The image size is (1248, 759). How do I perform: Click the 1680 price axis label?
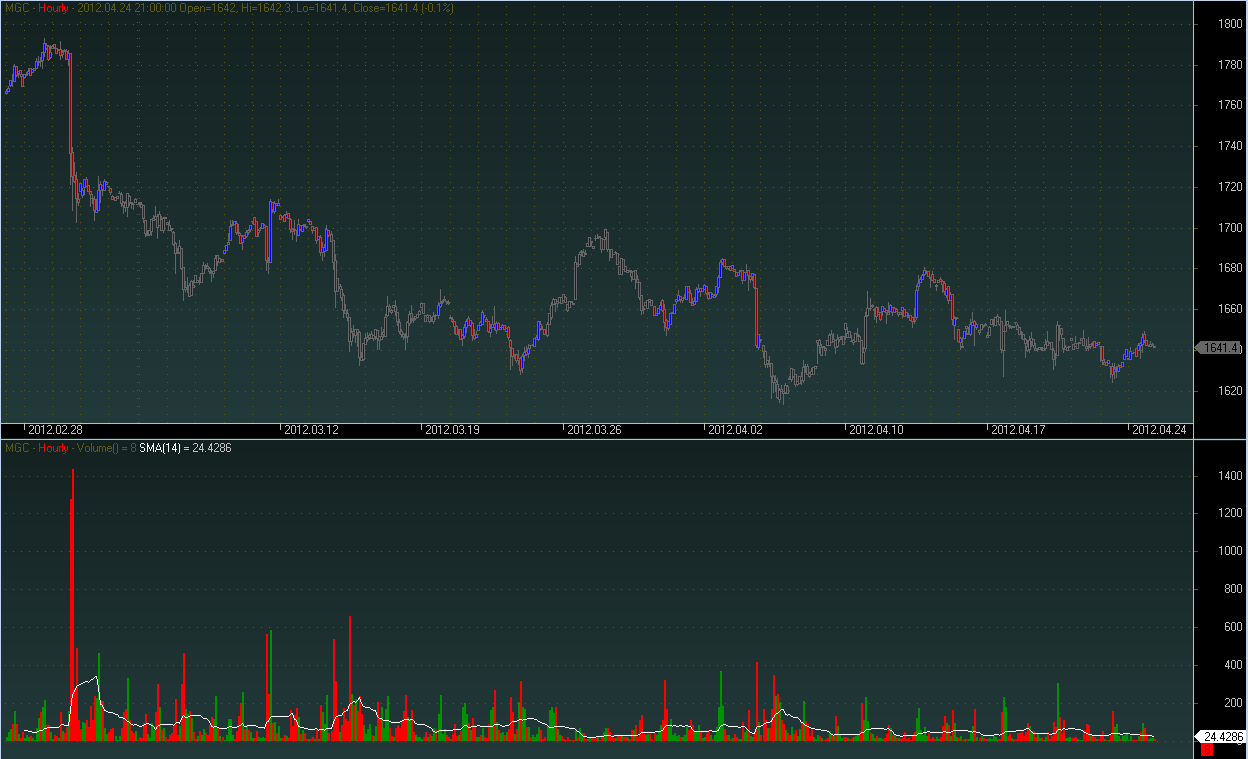pos(1230,268)
